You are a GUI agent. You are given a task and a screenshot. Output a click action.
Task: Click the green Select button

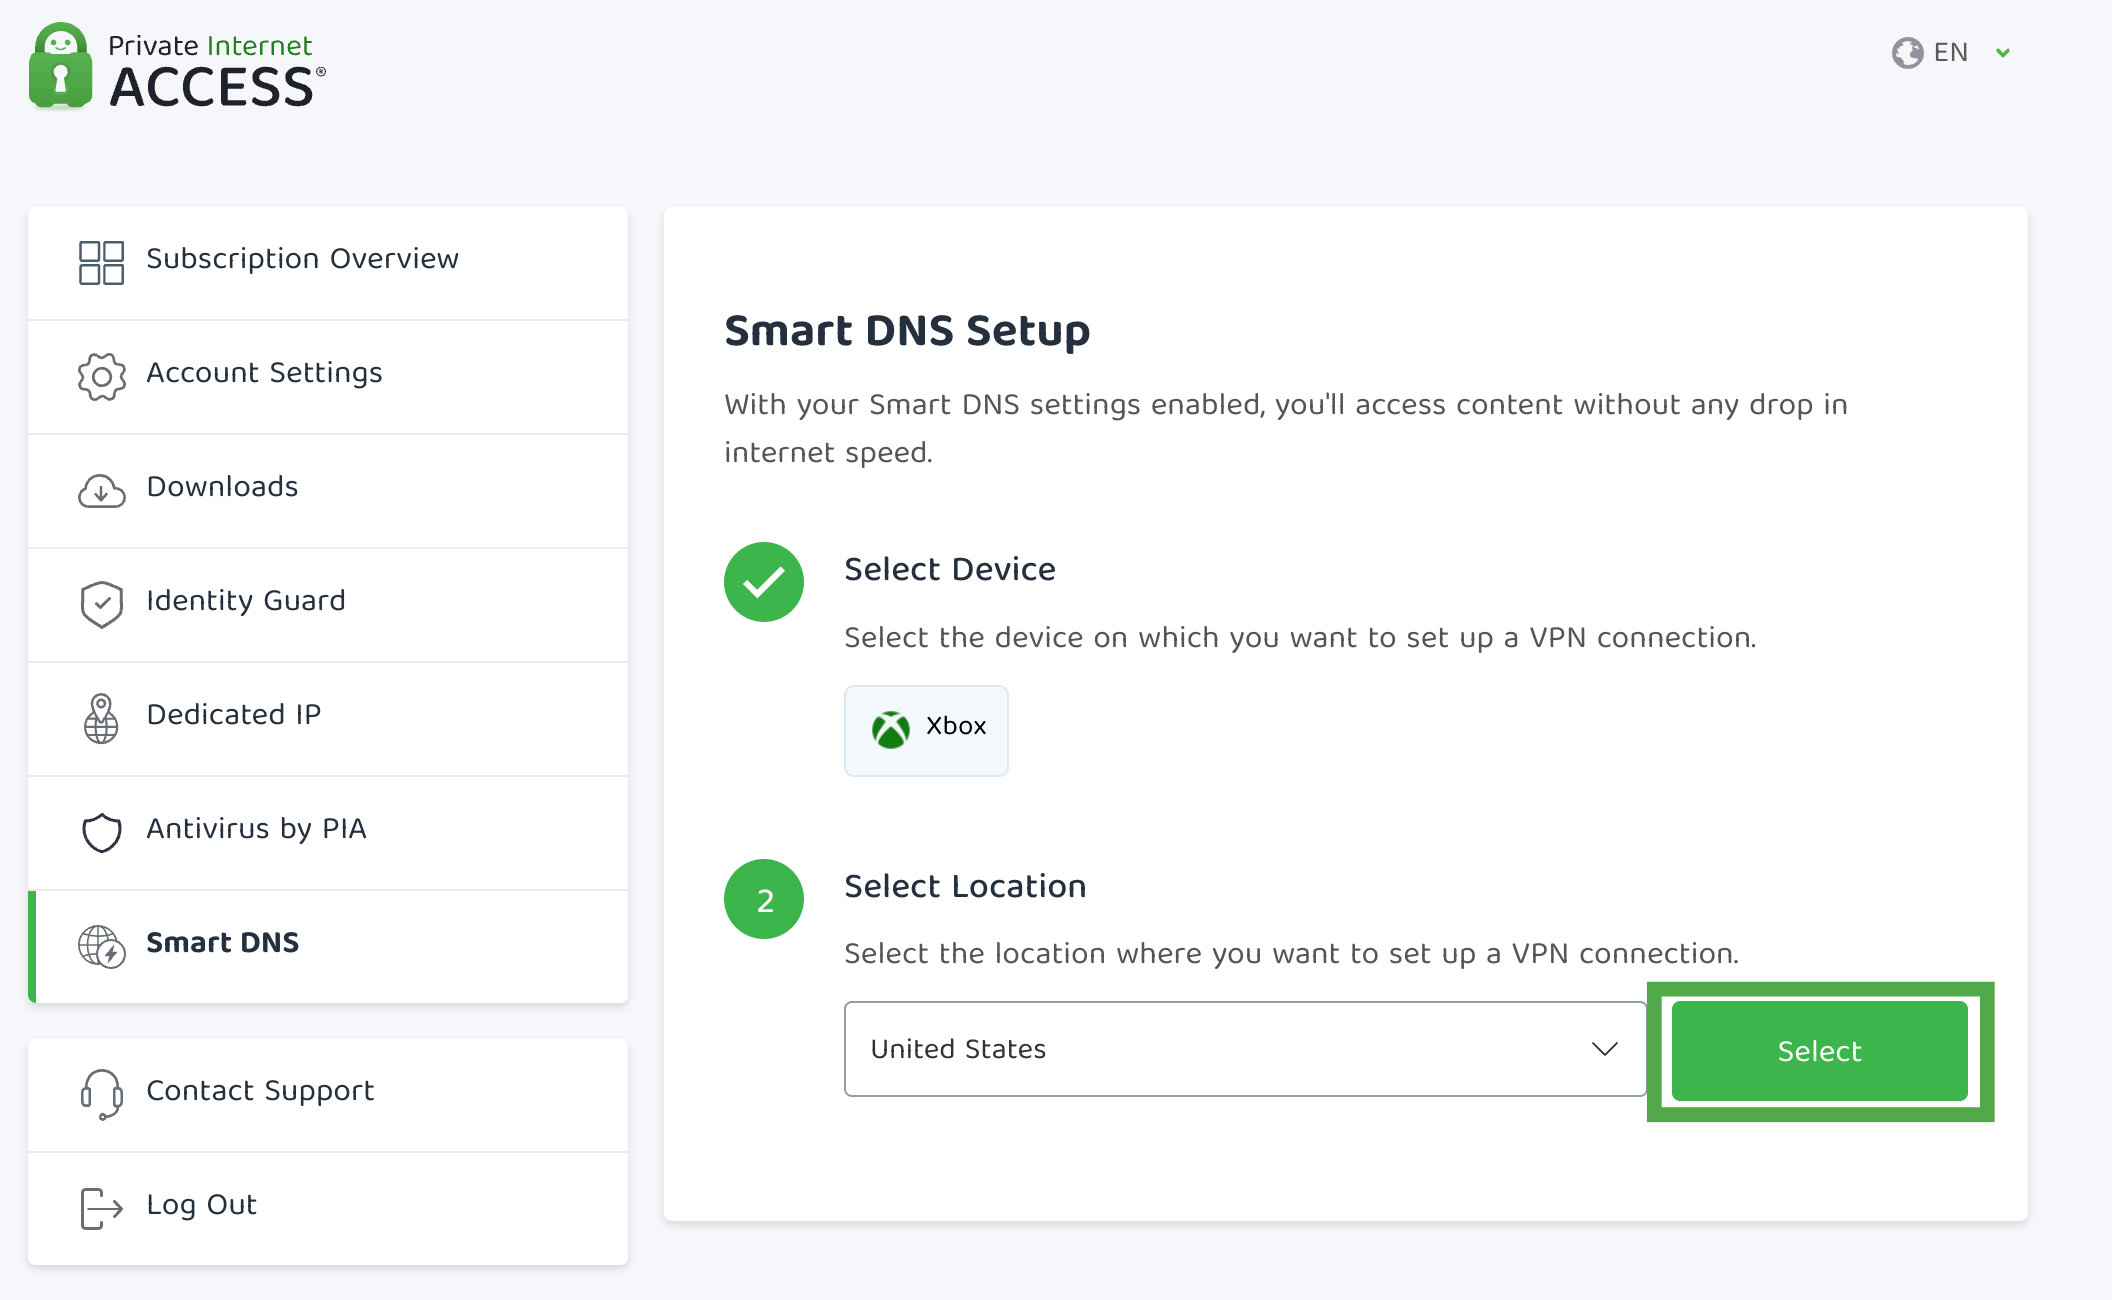point(1819,1051)
